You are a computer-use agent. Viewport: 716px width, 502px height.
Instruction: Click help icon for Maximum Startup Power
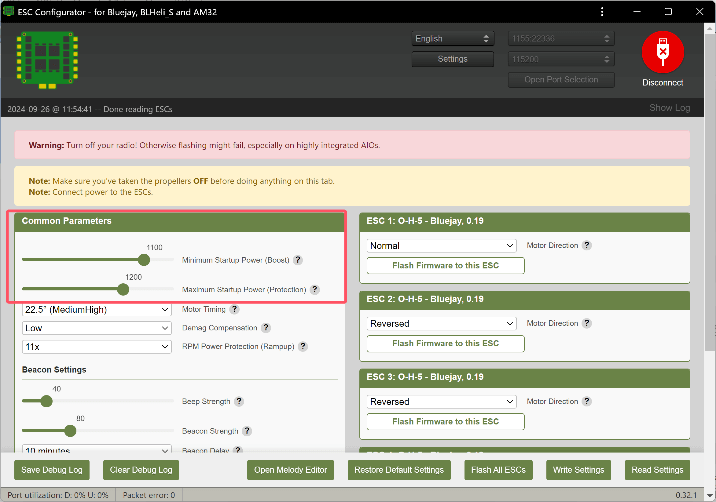tap(315, 290)
